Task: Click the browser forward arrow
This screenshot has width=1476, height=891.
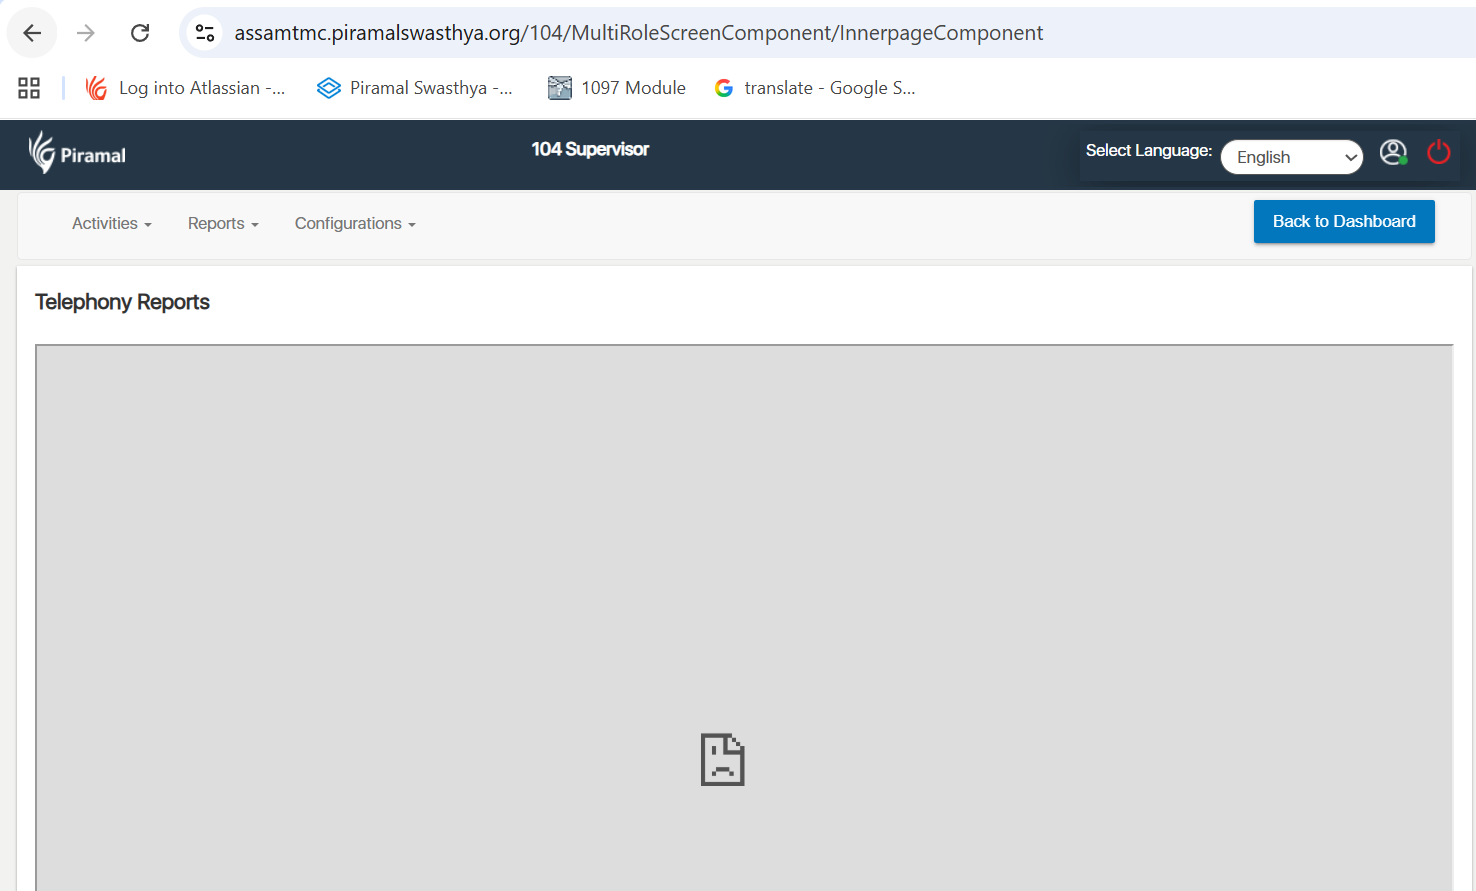Action: pyautogui.click(x=86, y=33)
